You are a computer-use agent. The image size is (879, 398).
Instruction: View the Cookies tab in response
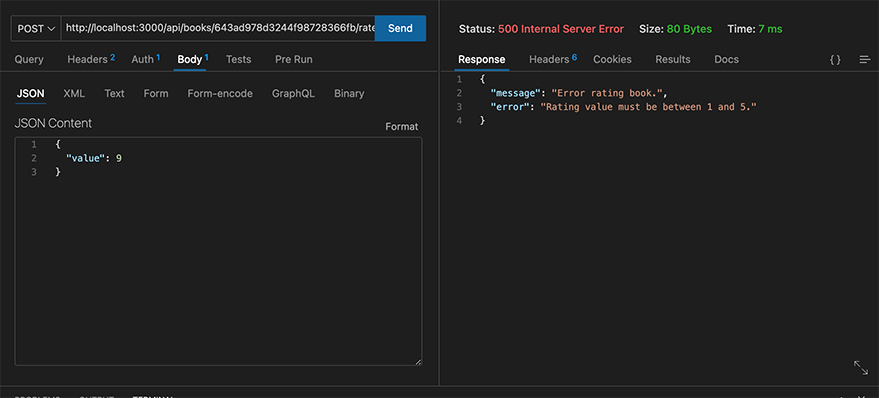click(x=612, y=59)
